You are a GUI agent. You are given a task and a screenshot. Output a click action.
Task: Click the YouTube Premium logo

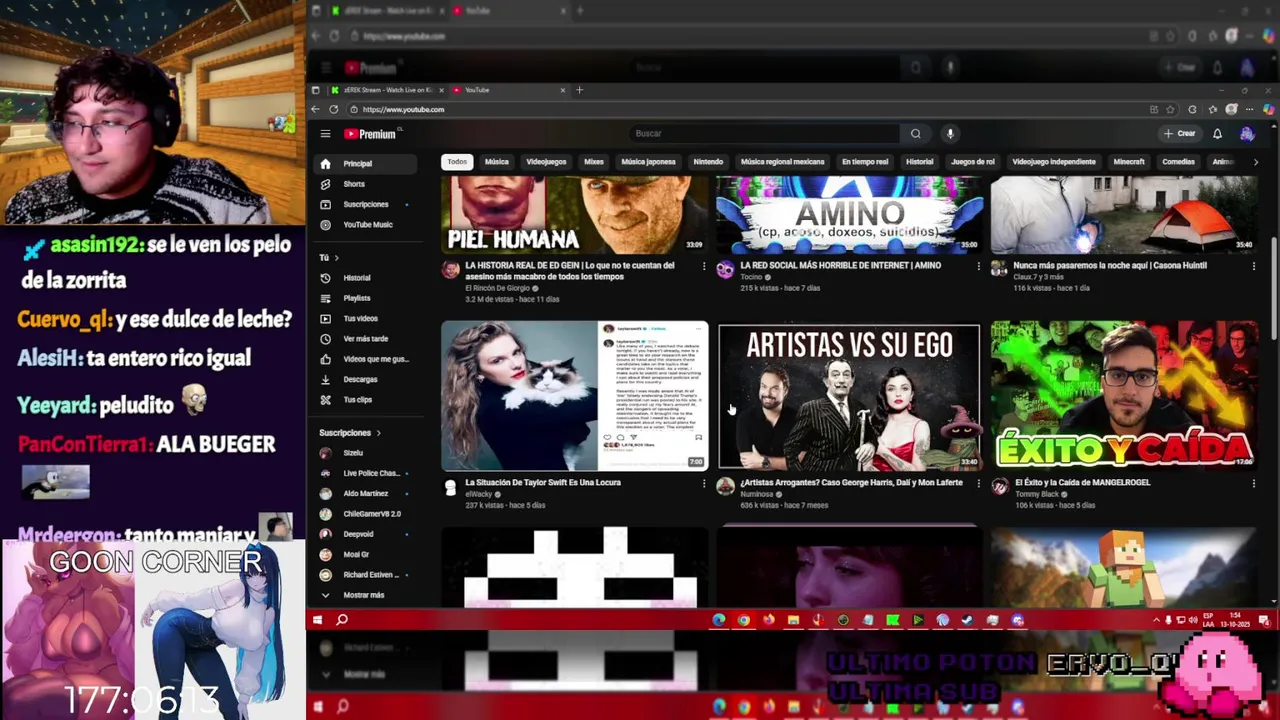pos(371,134)
